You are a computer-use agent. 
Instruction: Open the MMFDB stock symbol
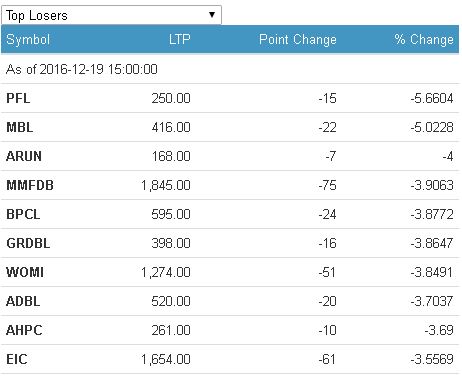click(30, 185)
